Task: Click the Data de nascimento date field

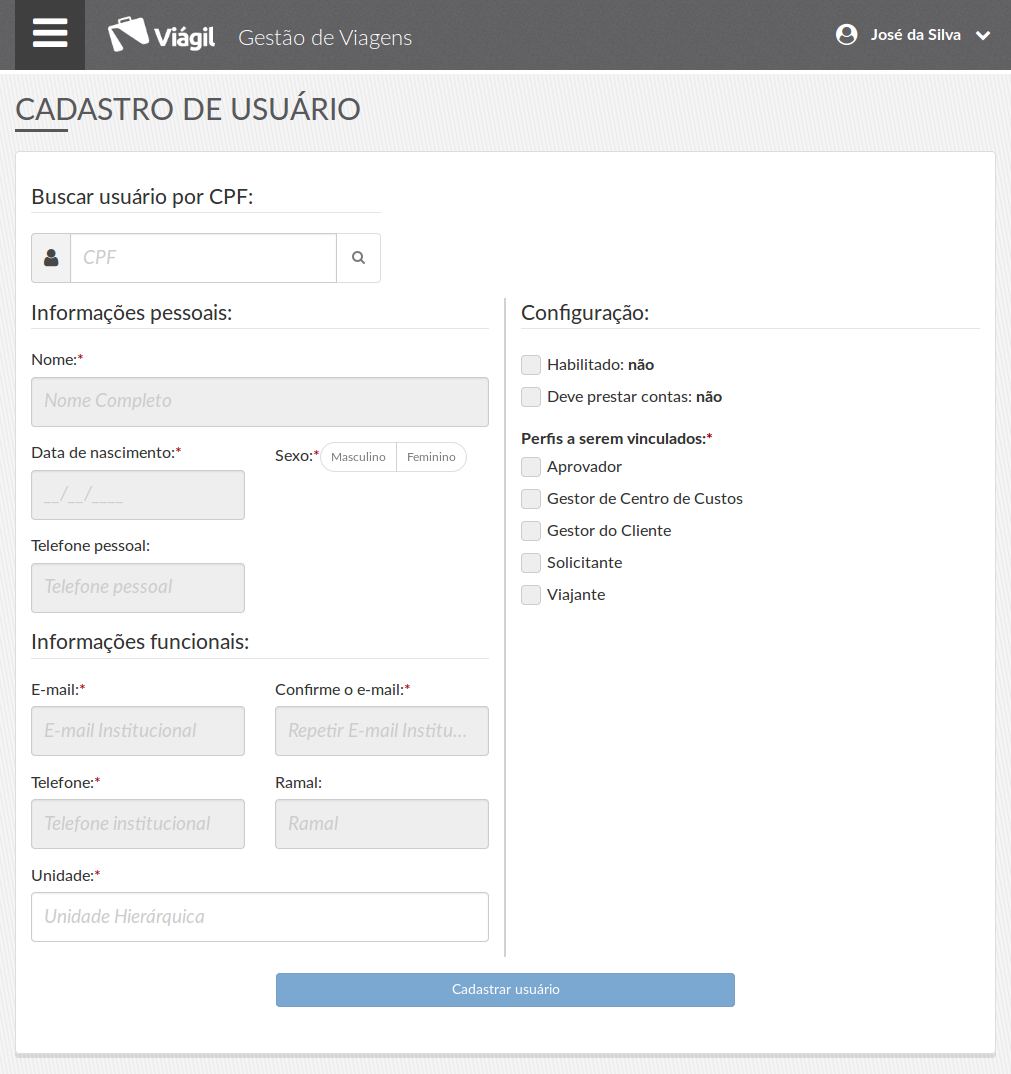Action: pyautogui.click(x=138, y=495)
